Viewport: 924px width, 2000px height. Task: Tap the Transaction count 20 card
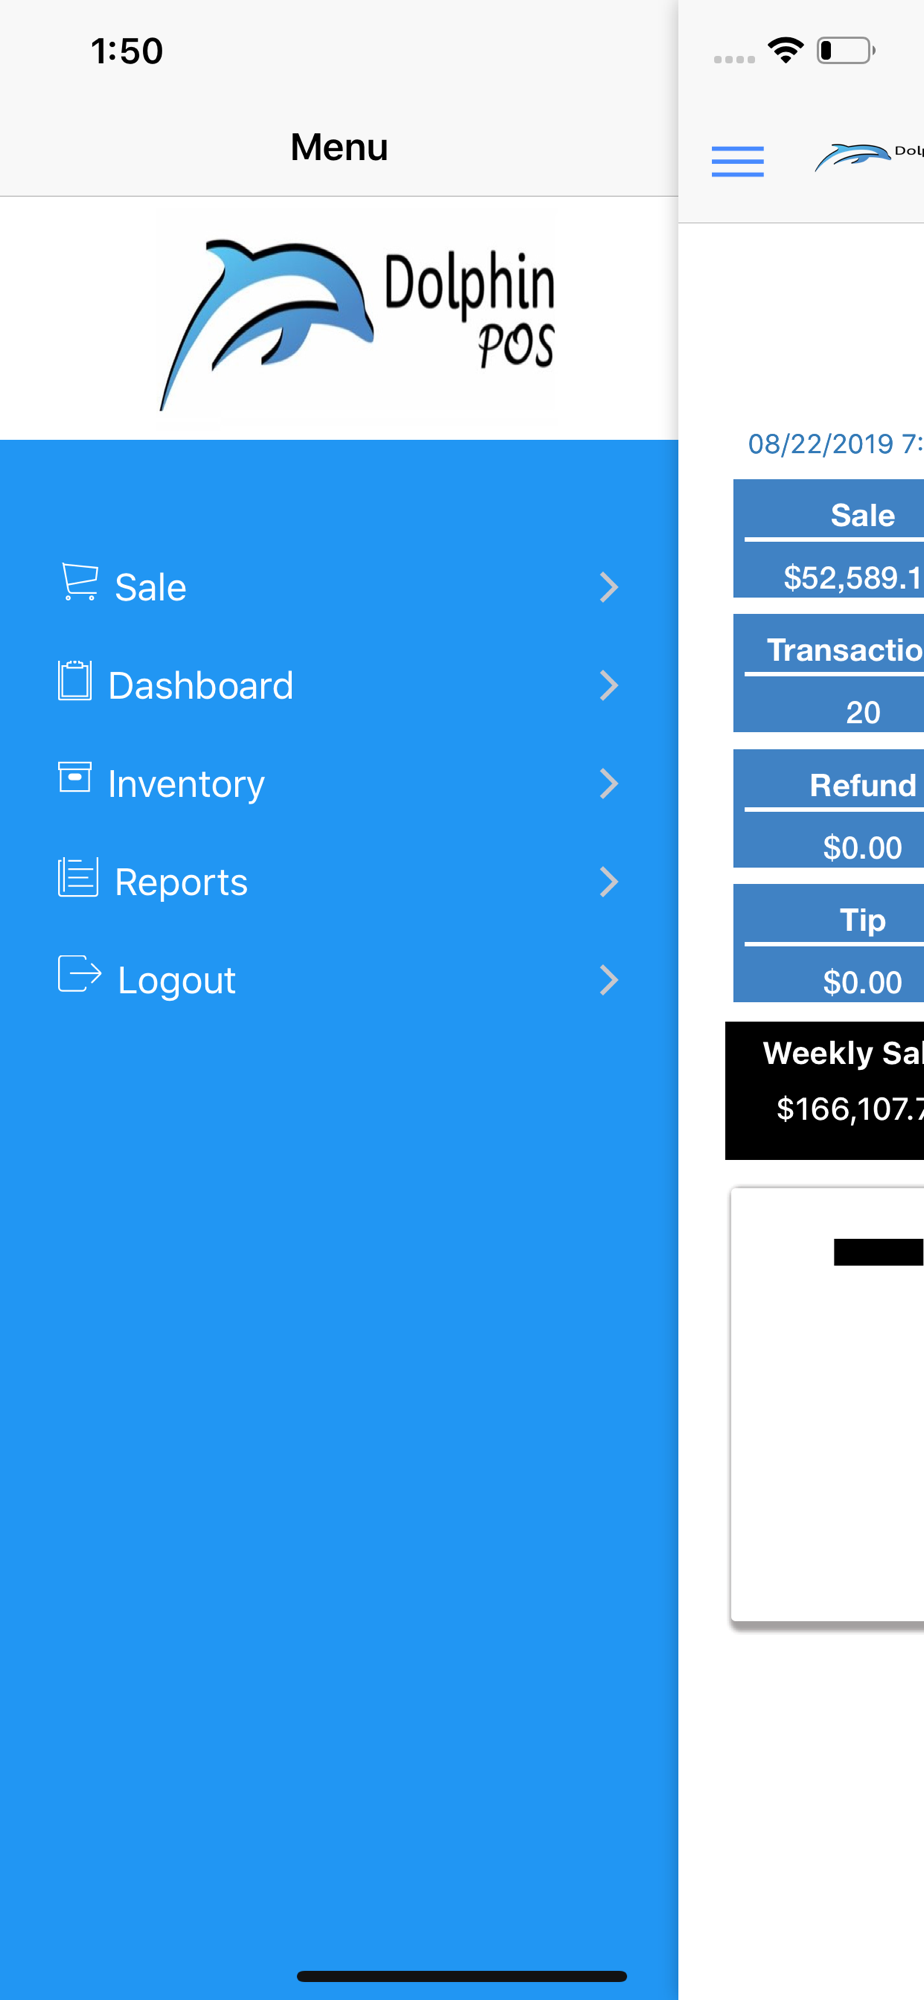pos(828,674)
